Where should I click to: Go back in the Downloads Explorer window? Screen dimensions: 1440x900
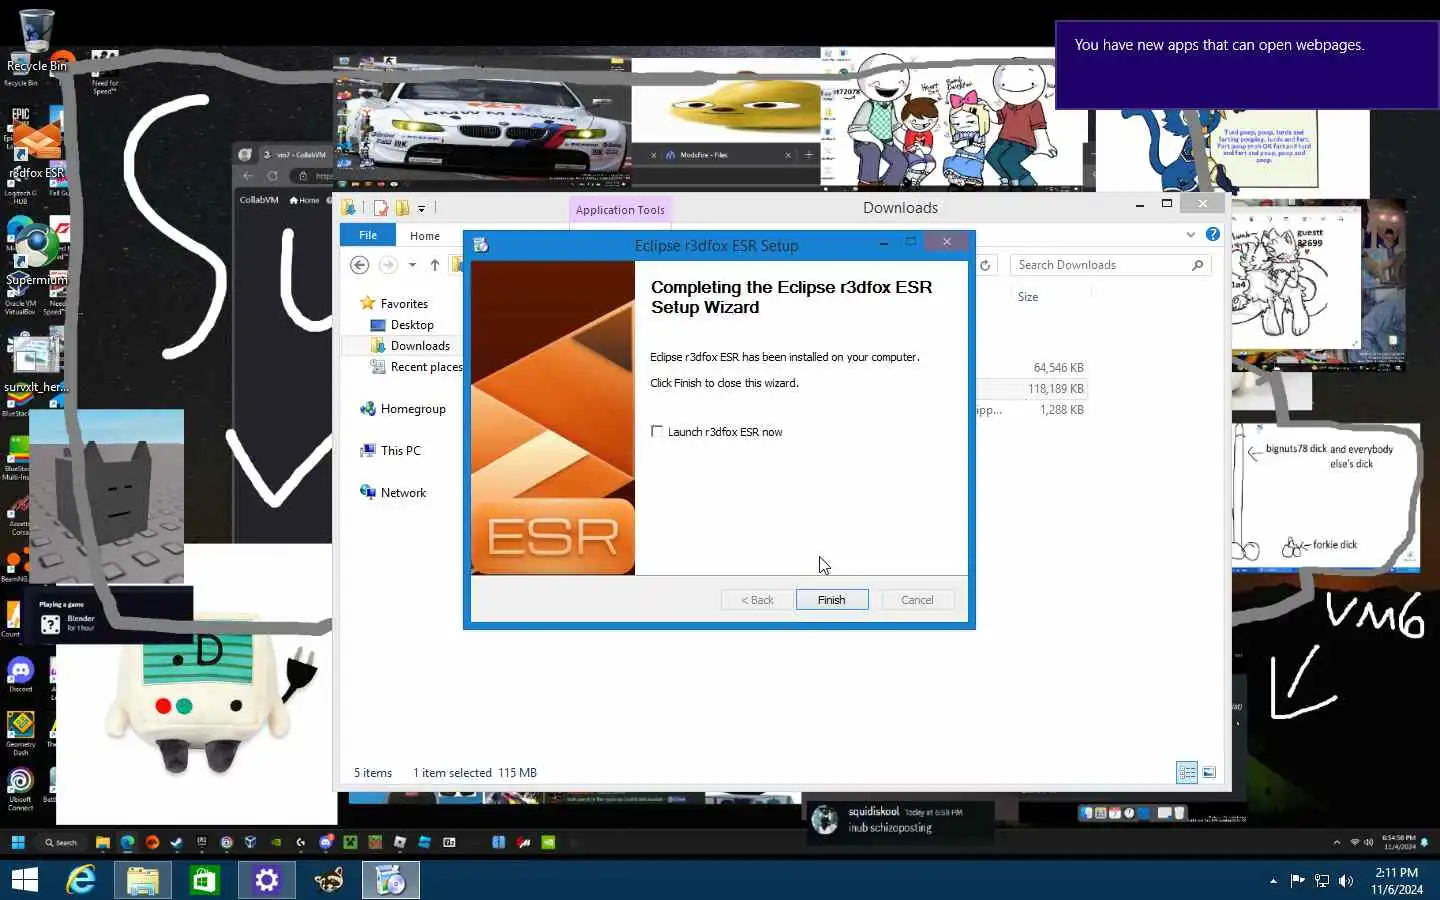(360, 265)
